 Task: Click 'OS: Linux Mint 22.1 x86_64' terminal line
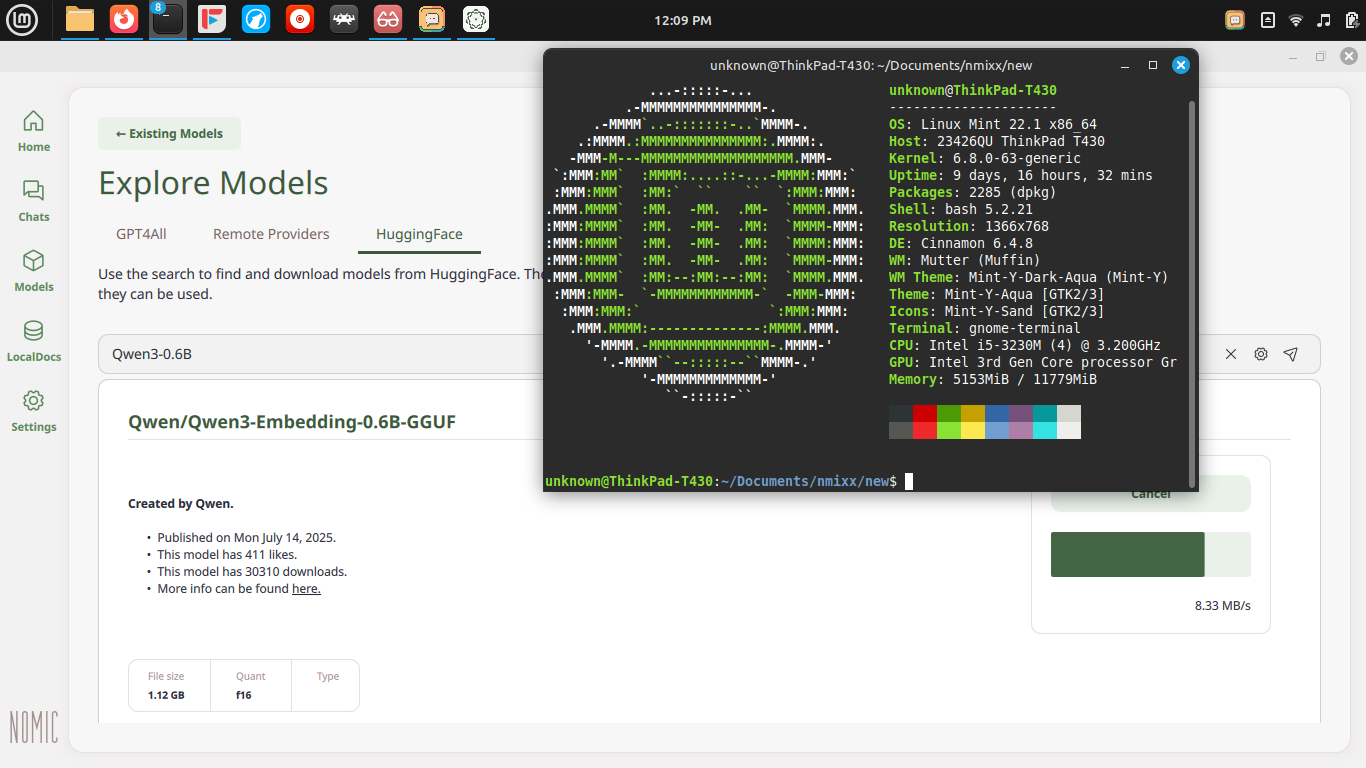[993, 124]
